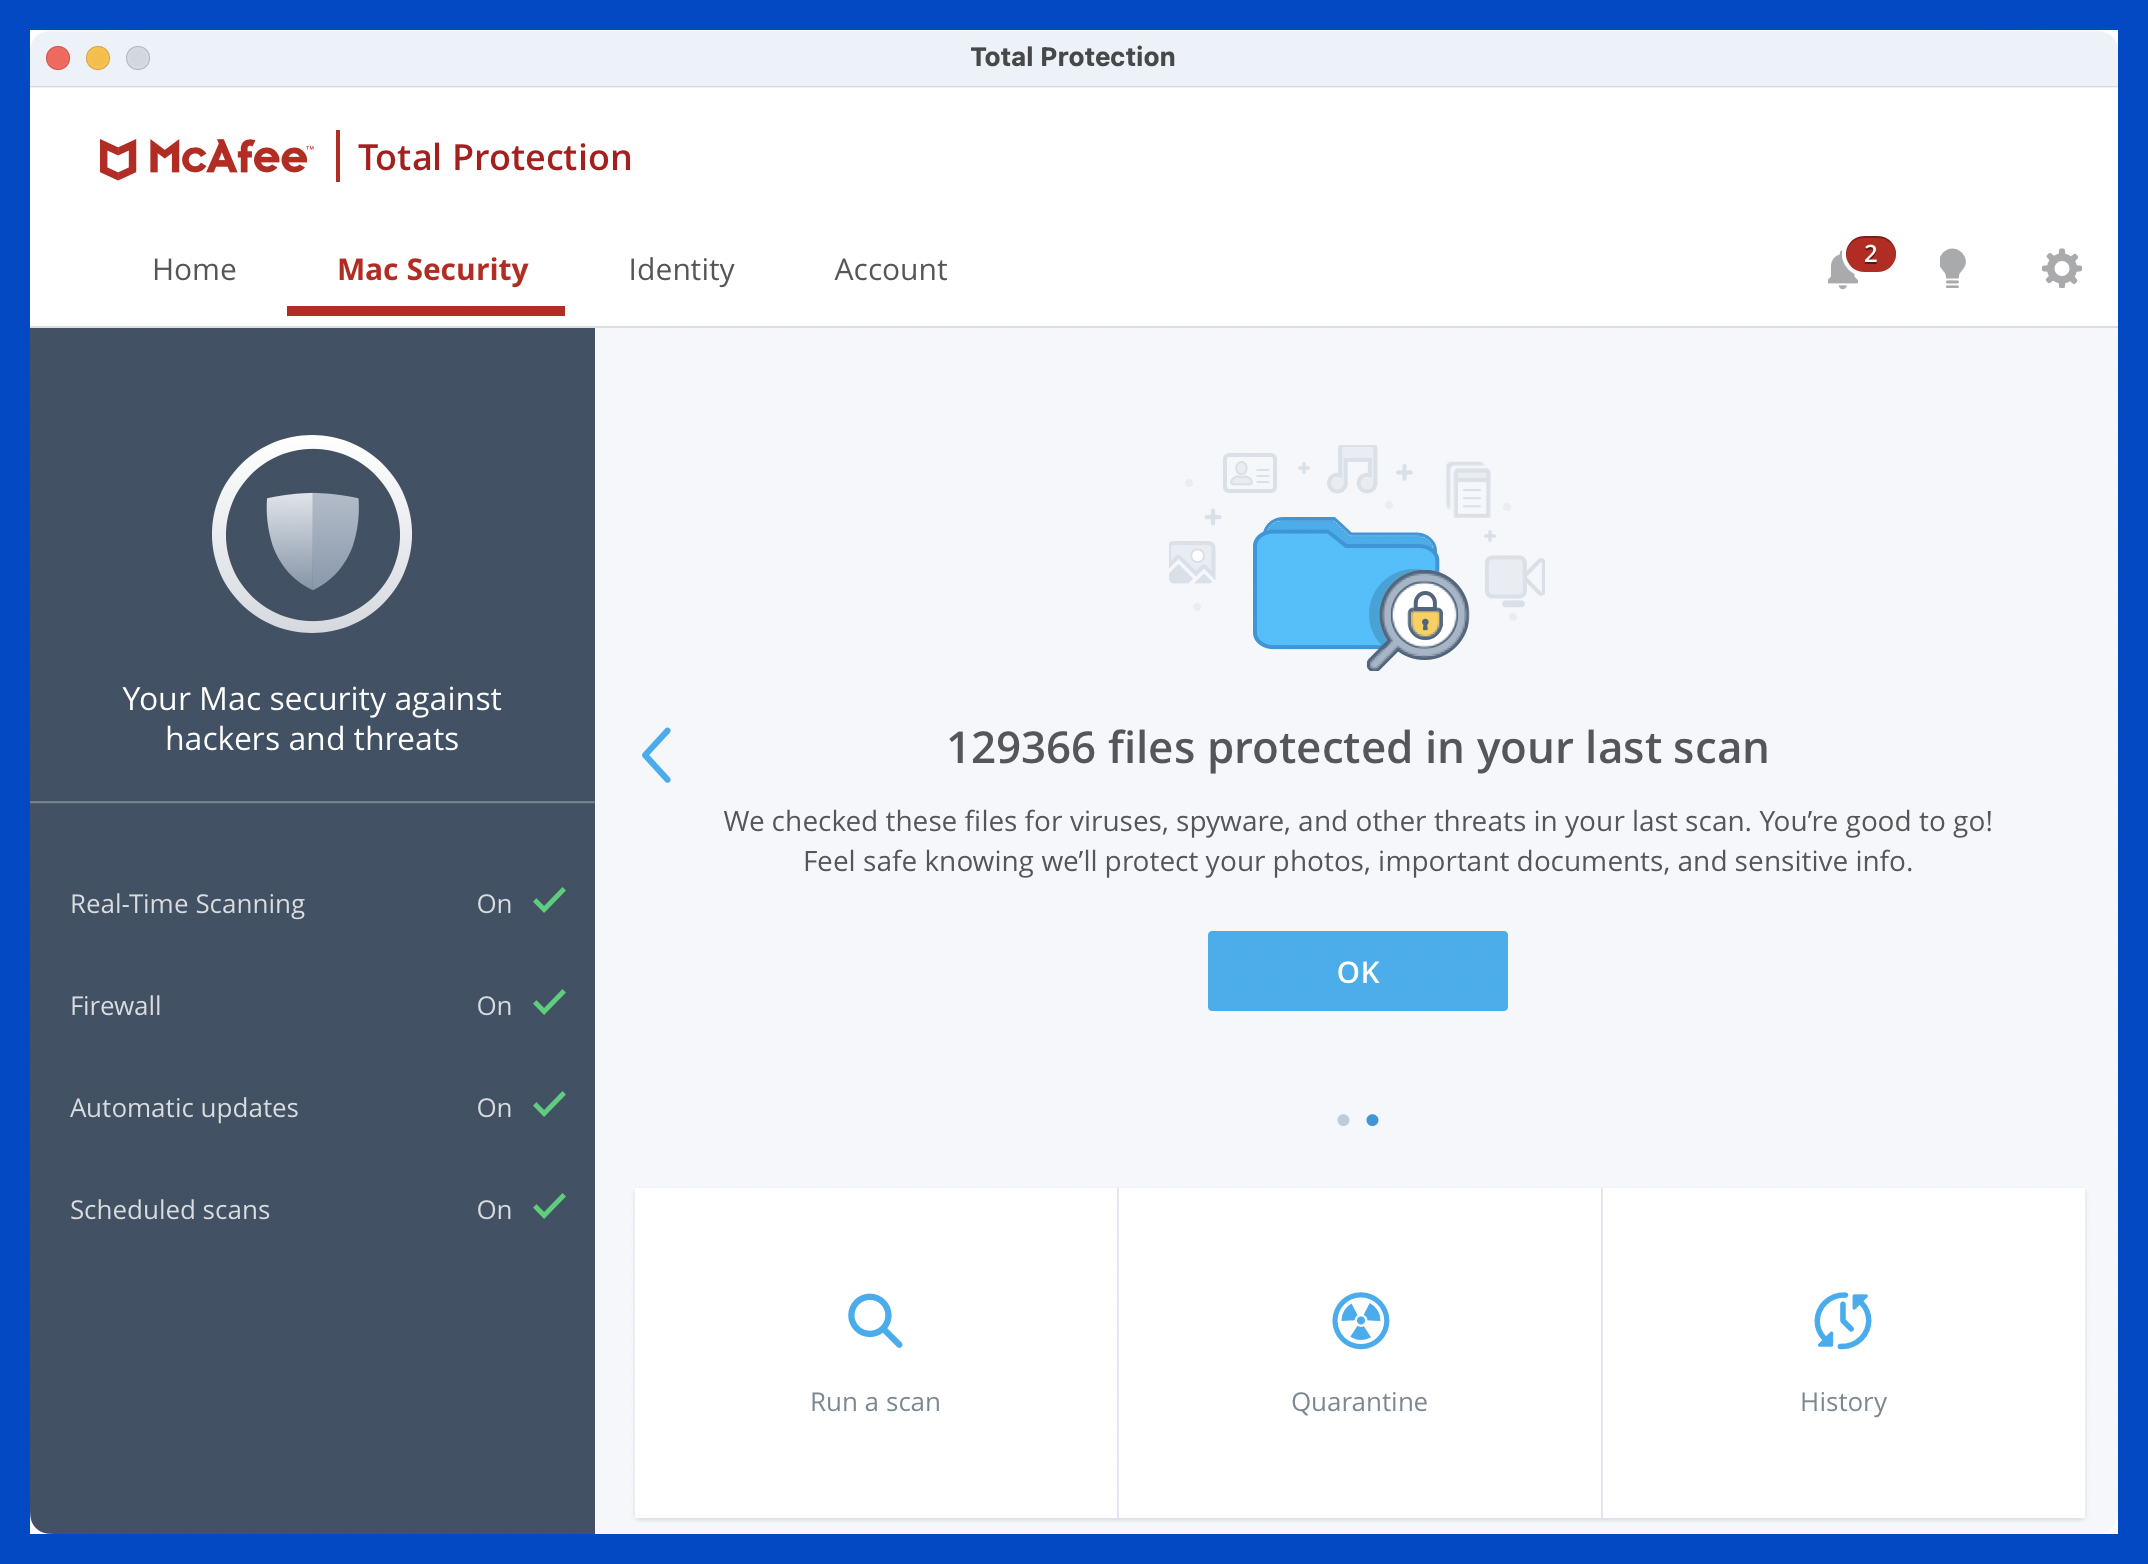
Task: Click the On label beside Firewall
Action: (x=494, y=1006)
